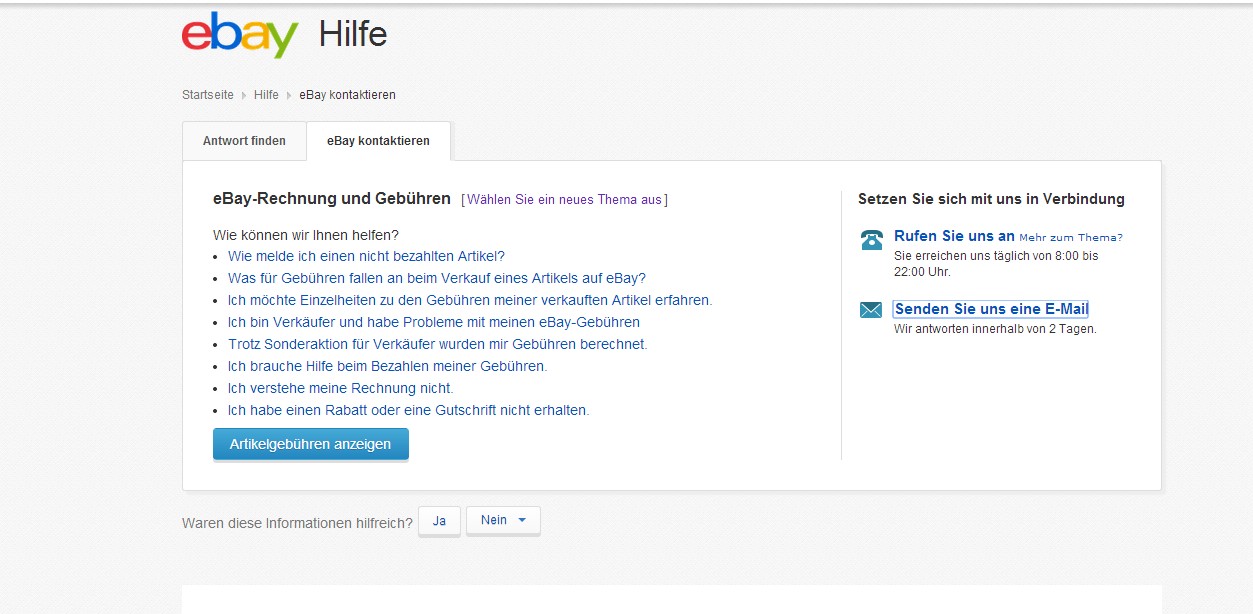Click 'Ich brauche Hilfe beim Bezahlen meiner Gebühren'
This screenshot has height=614, width=1253.
[388, 366]
